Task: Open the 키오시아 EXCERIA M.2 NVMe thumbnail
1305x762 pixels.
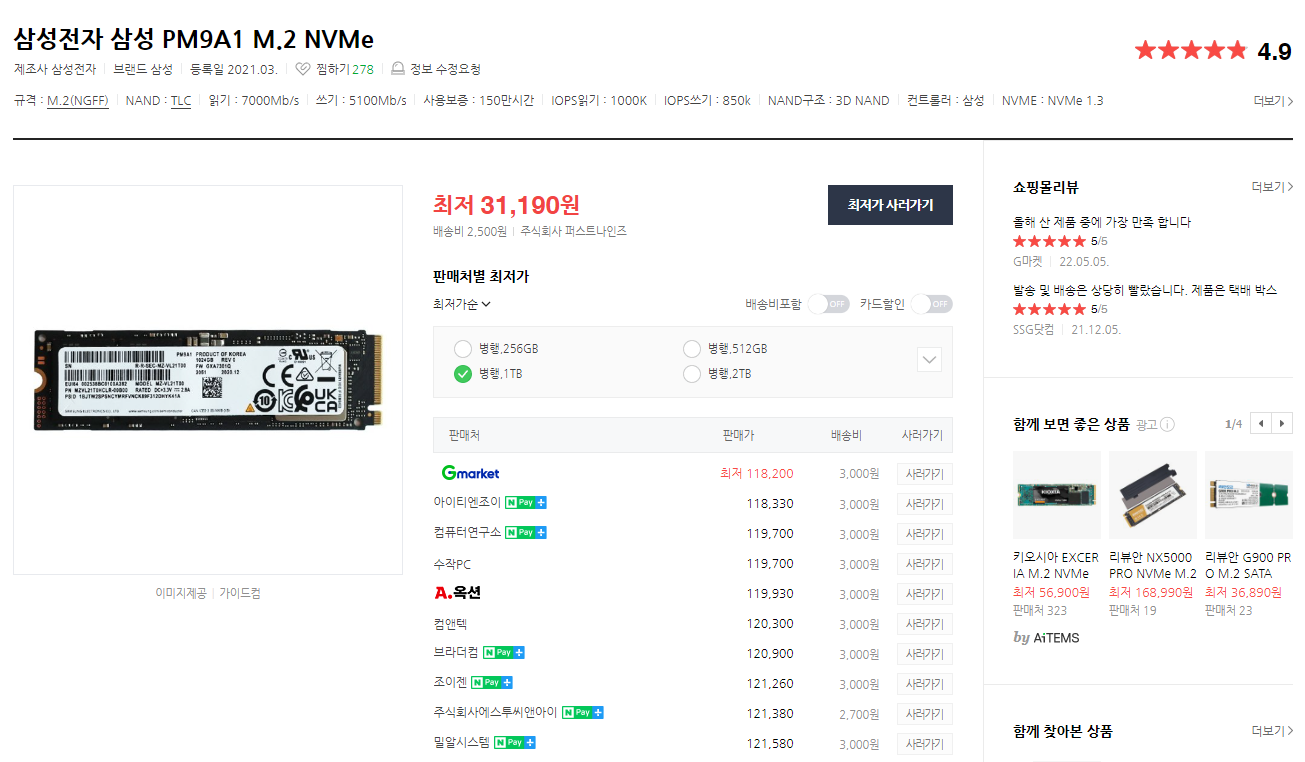Action: click(x=1057, y=495)
